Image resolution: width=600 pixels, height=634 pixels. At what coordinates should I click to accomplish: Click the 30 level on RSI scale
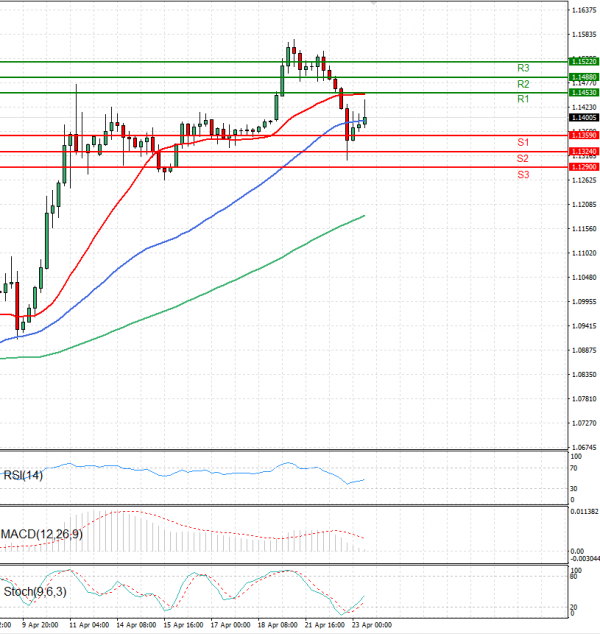point(573,488)
